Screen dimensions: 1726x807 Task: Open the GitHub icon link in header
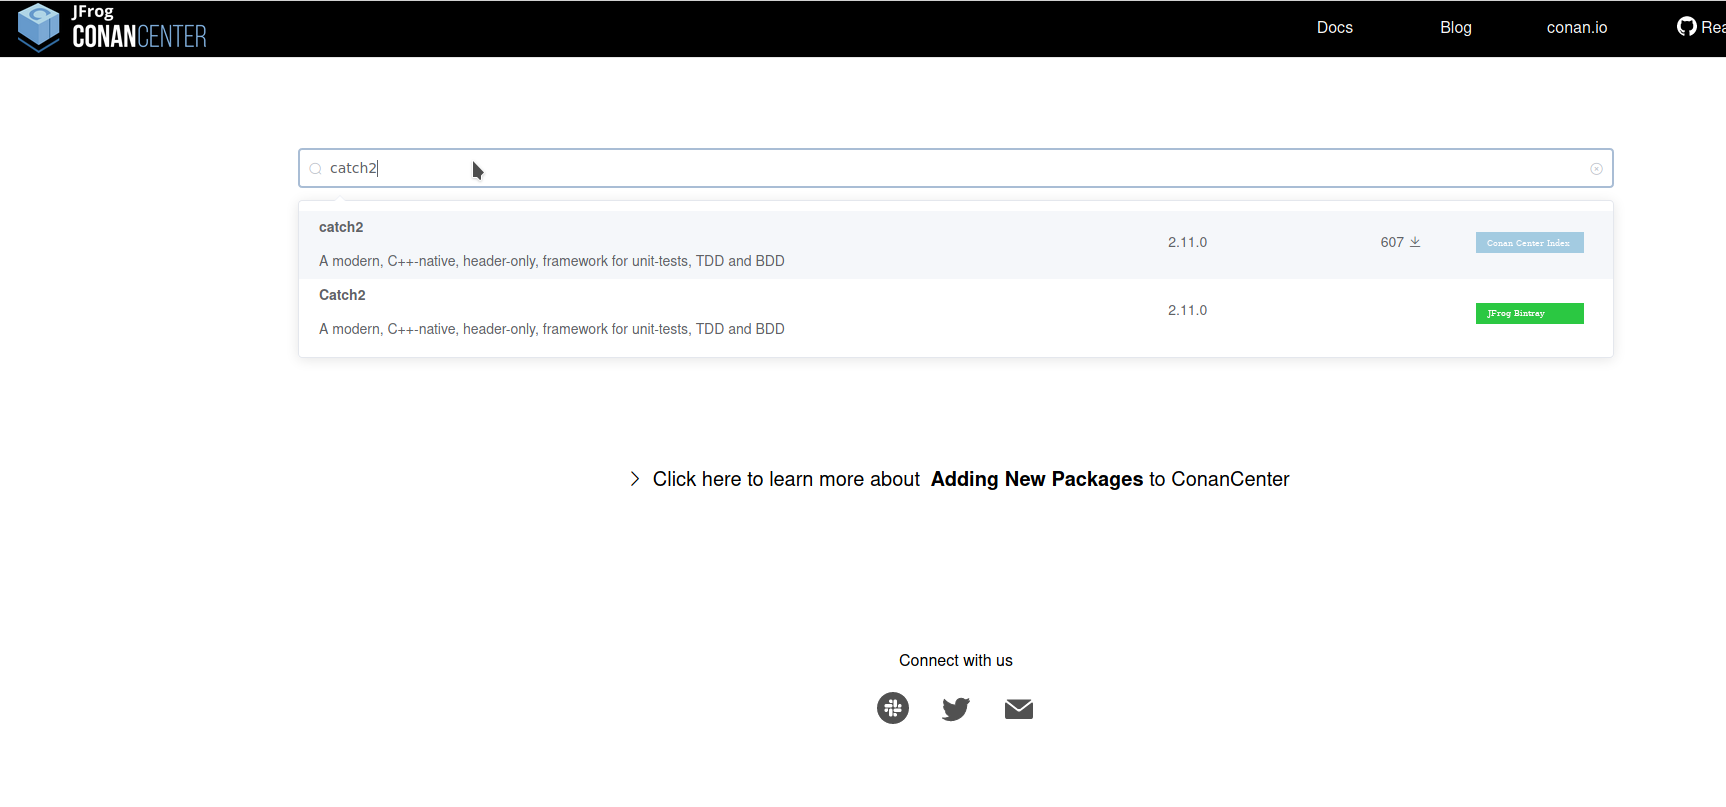(1687, 27)
